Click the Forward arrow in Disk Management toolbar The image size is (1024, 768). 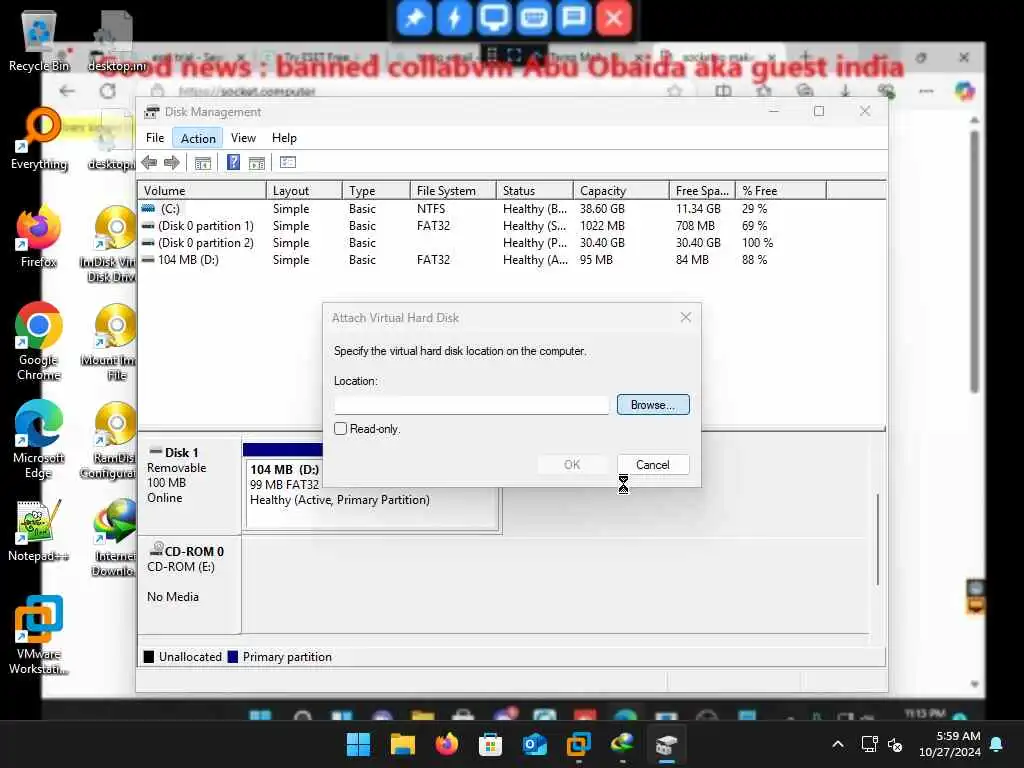[x=172, y=163]
